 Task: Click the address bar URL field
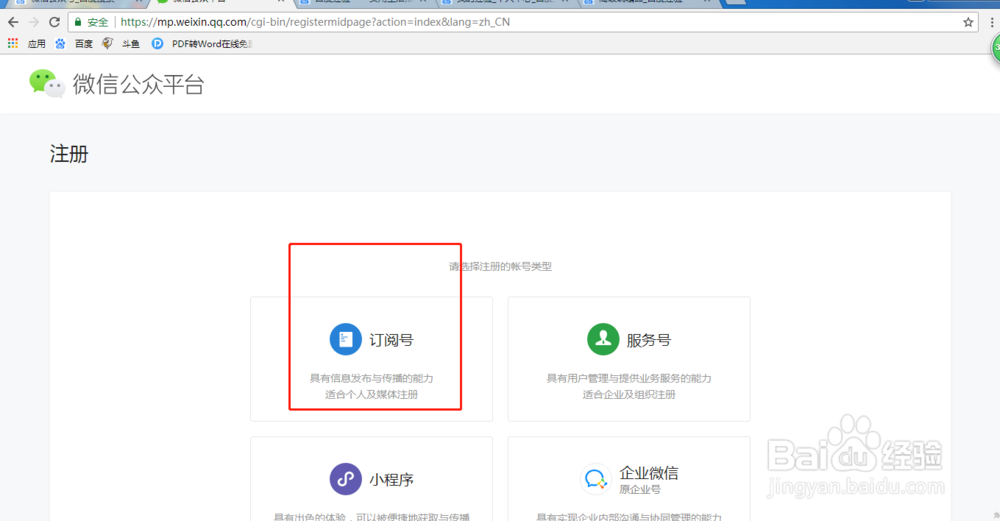click(x=523, y=22)
